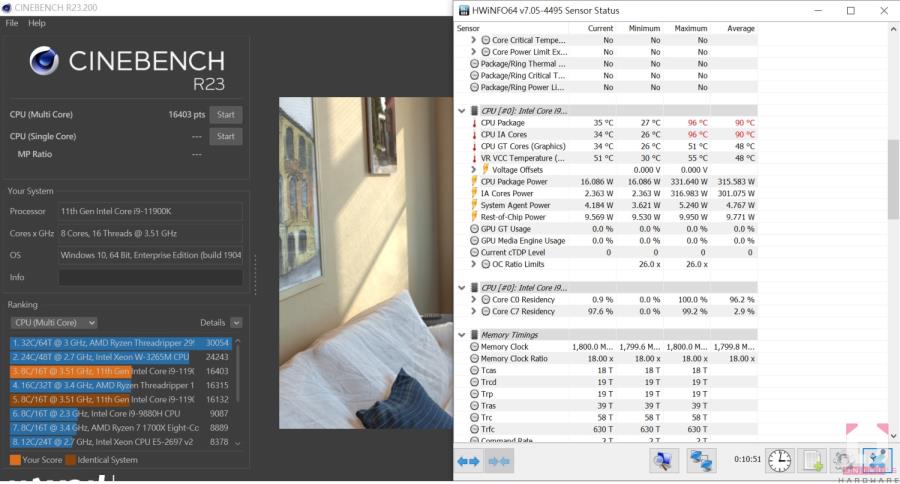Click the Identical System legend swatch

pyautogui.click(x=71, y=460)
